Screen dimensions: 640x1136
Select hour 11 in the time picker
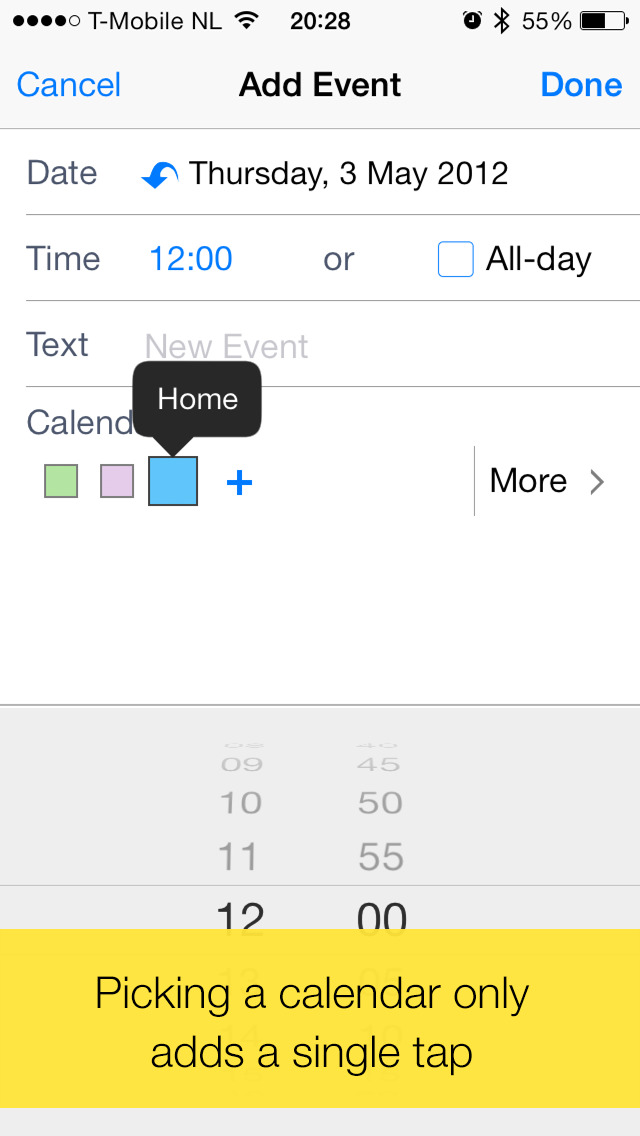point(240,857)
